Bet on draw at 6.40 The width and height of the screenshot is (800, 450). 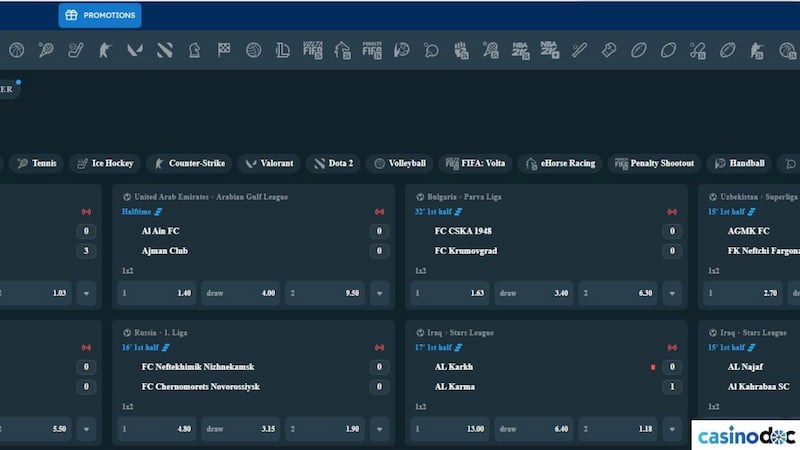point(534,429)
